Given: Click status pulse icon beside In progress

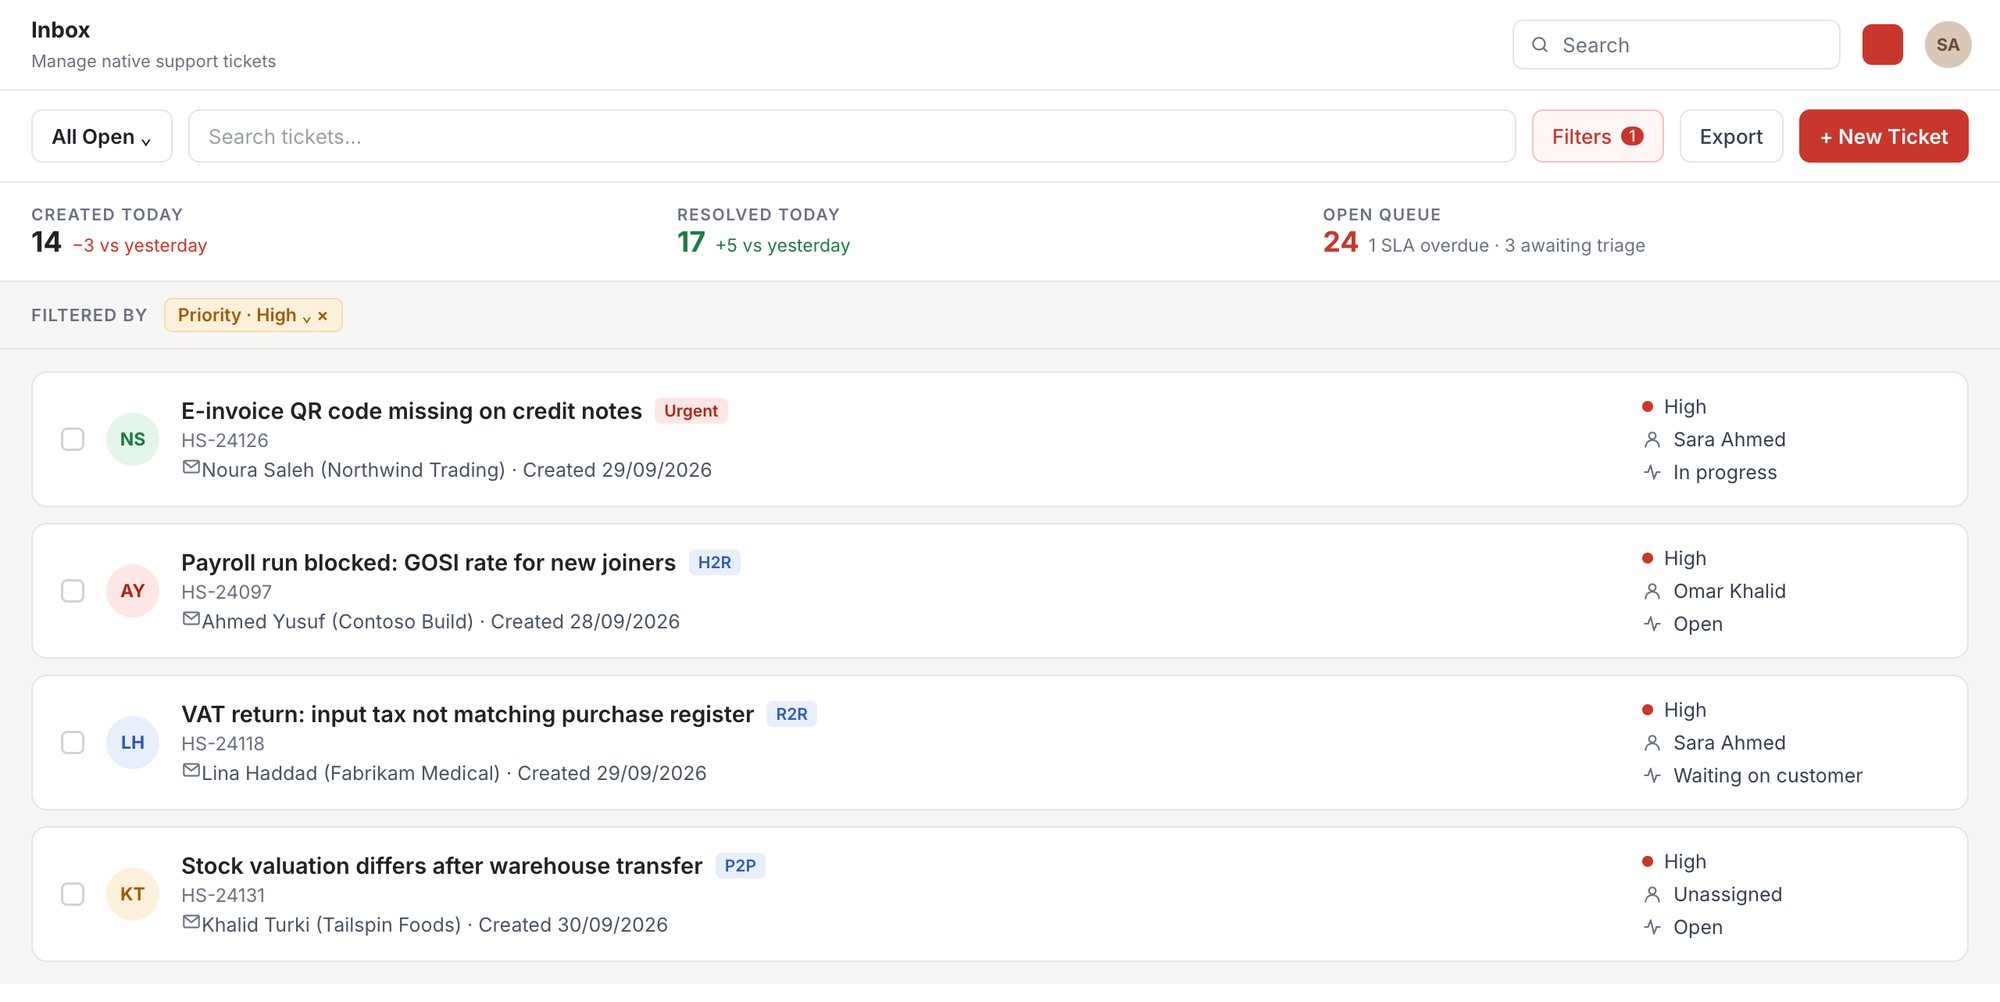Looking at the screenshot, I should click(1652, 472).
